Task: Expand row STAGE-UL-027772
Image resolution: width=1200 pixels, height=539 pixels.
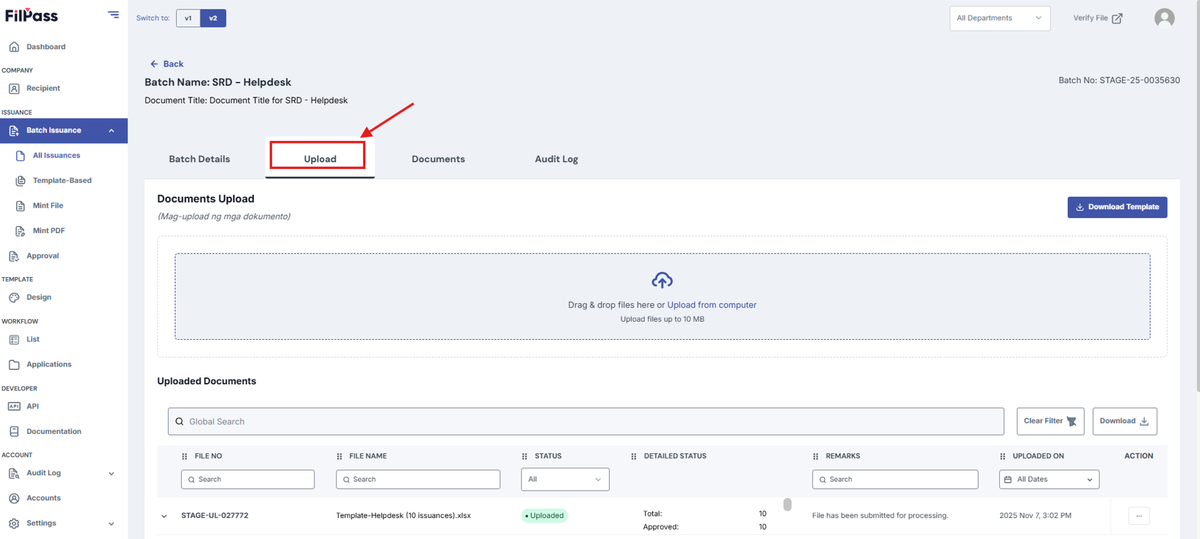Action: tap(164, 516)
